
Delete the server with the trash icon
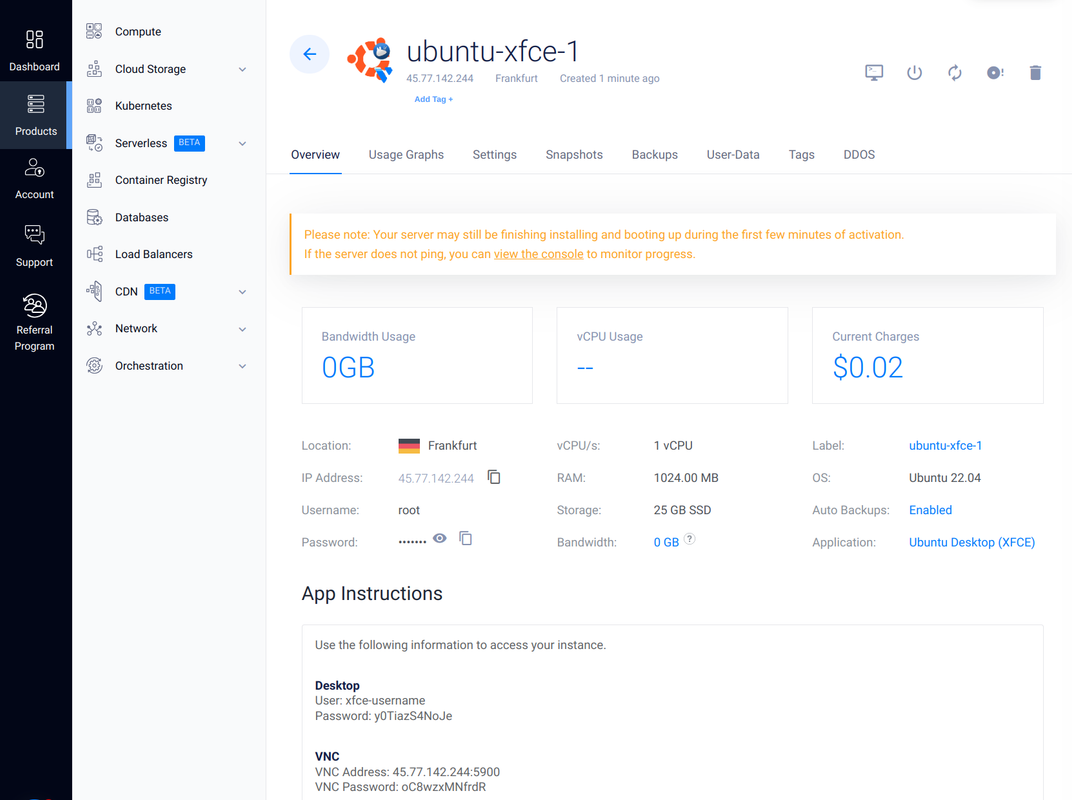tap(1035, 72)
